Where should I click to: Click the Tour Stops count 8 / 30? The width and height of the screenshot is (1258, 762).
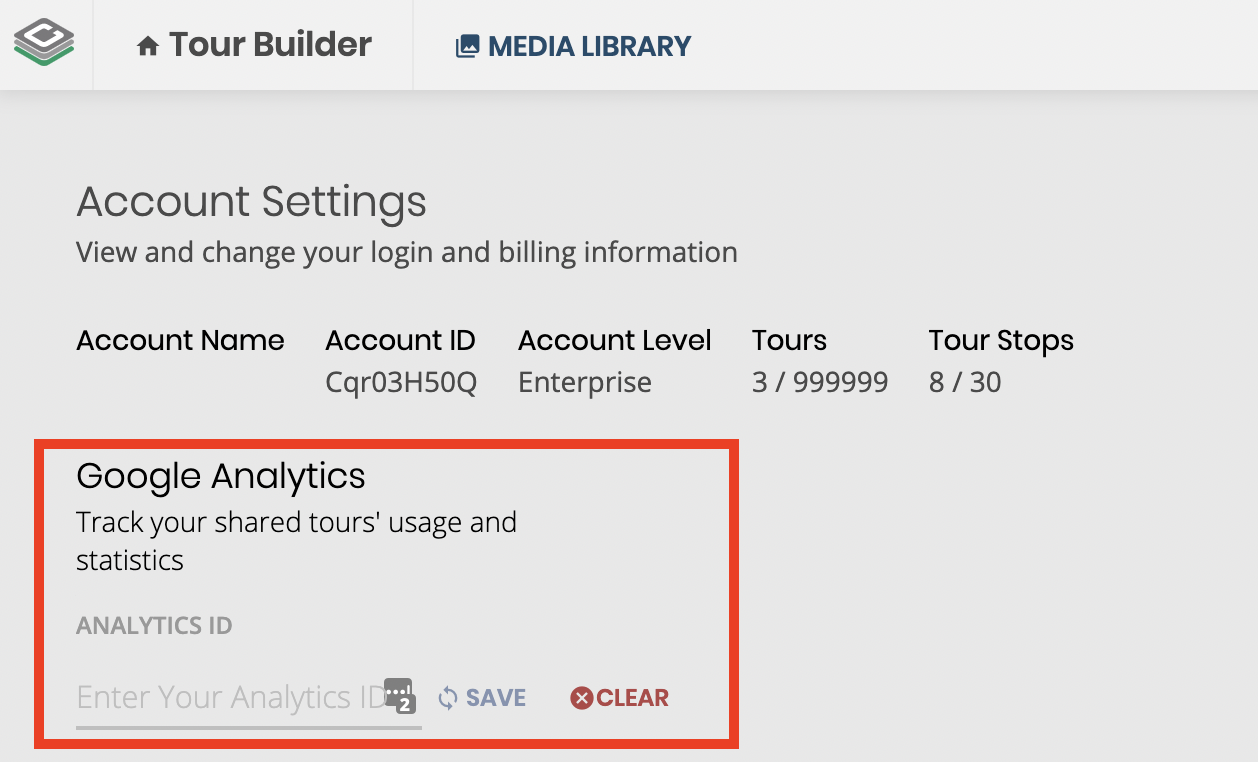click(x=965, y=383)
